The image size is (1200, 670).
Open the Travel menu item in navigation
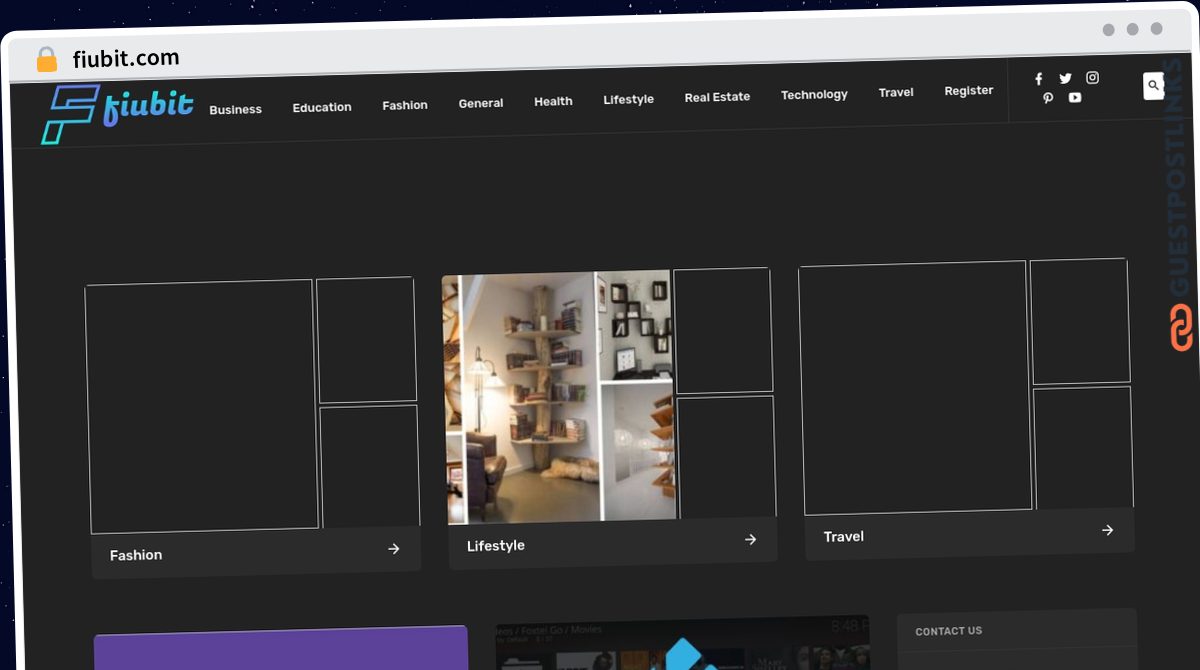pos(896,92)
